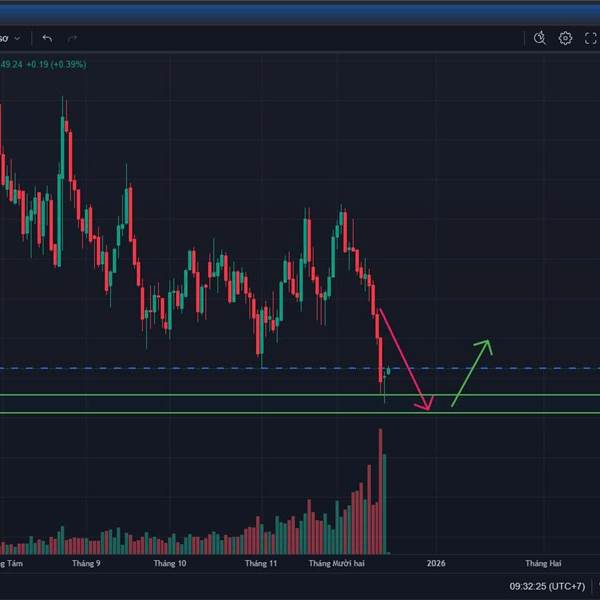Click the 'Tháng 9' label on the time axis
600x600 pixels.
pos(86,563)
